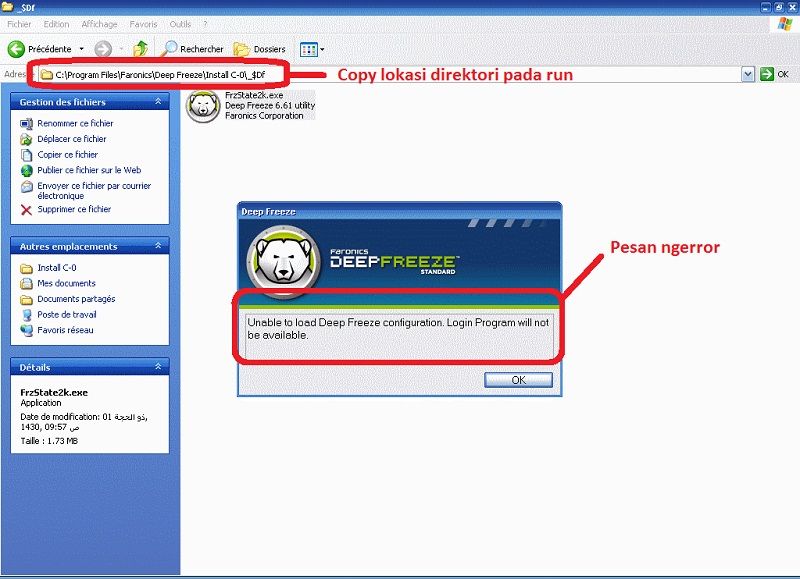Image resolution: width=800 pixels, height=579 pixels.
Task: Click the Favoris réseau network icon
Action: pos(27,331)
